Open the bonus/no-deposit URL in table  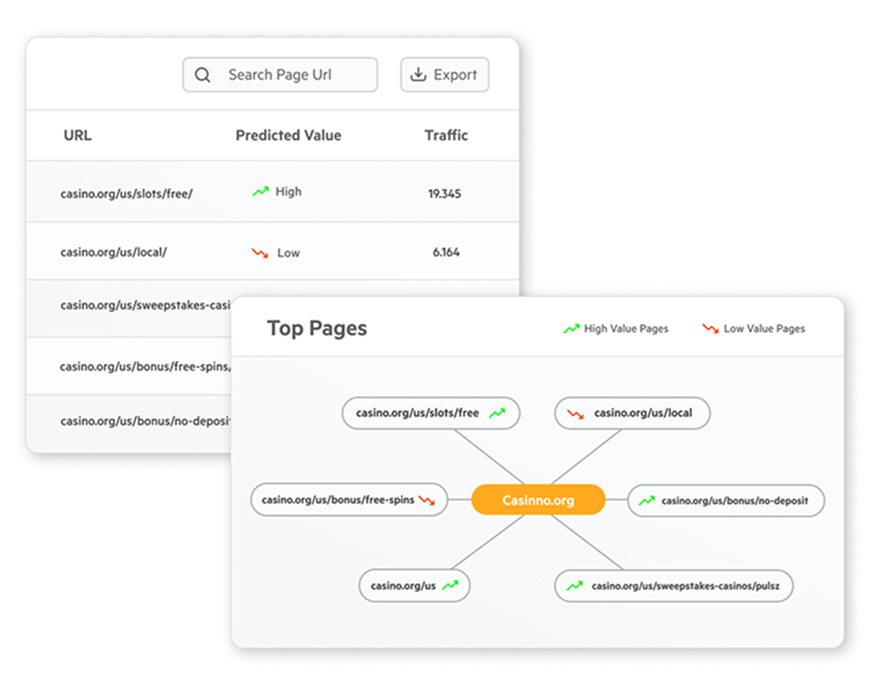coord(145,421)
